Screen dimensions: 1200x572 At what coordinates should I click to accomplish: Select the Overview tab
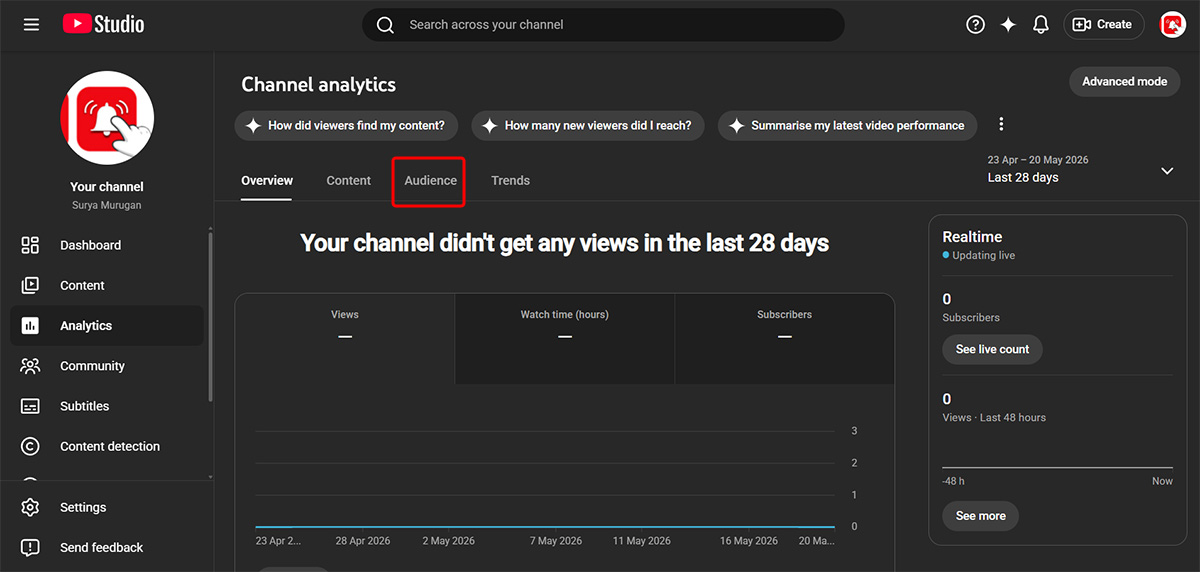point(267,181)
